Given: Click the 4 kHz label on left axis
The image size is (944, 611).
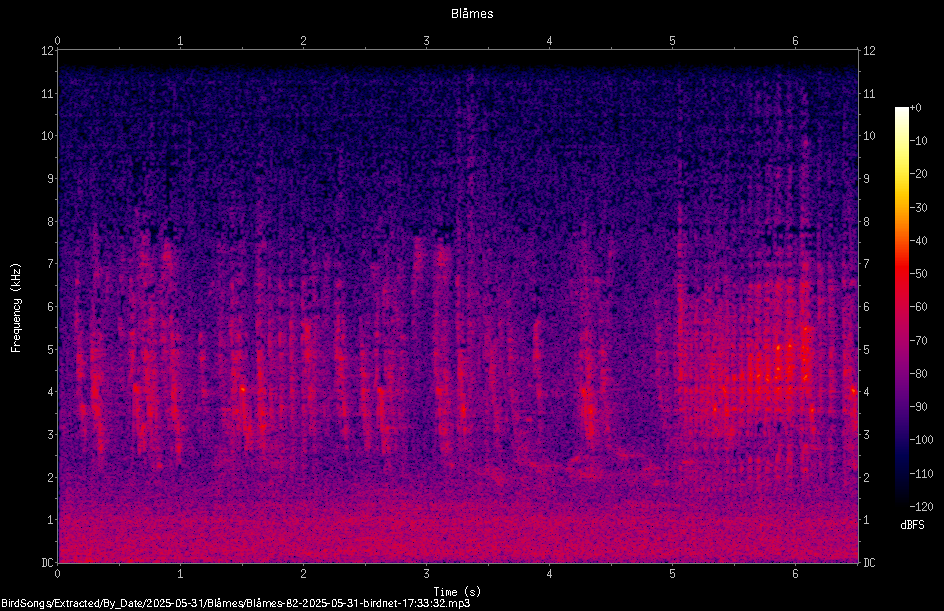Looking at the screenshot, I should click(50, 392).
